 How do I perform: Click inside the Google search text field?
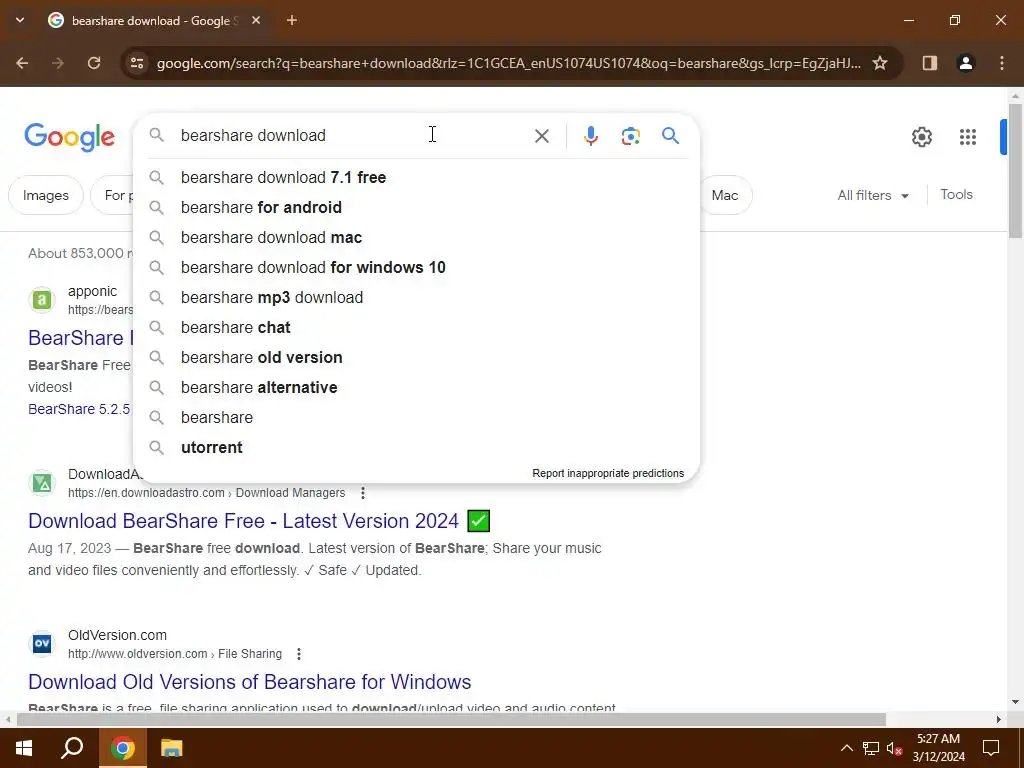[x=353, y=136]
